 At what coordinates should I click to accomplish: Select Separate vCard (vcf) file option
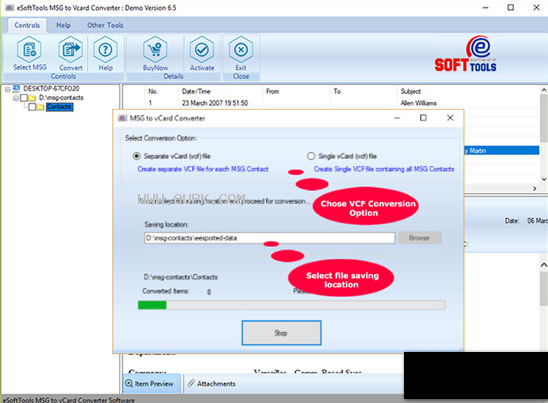137,156
